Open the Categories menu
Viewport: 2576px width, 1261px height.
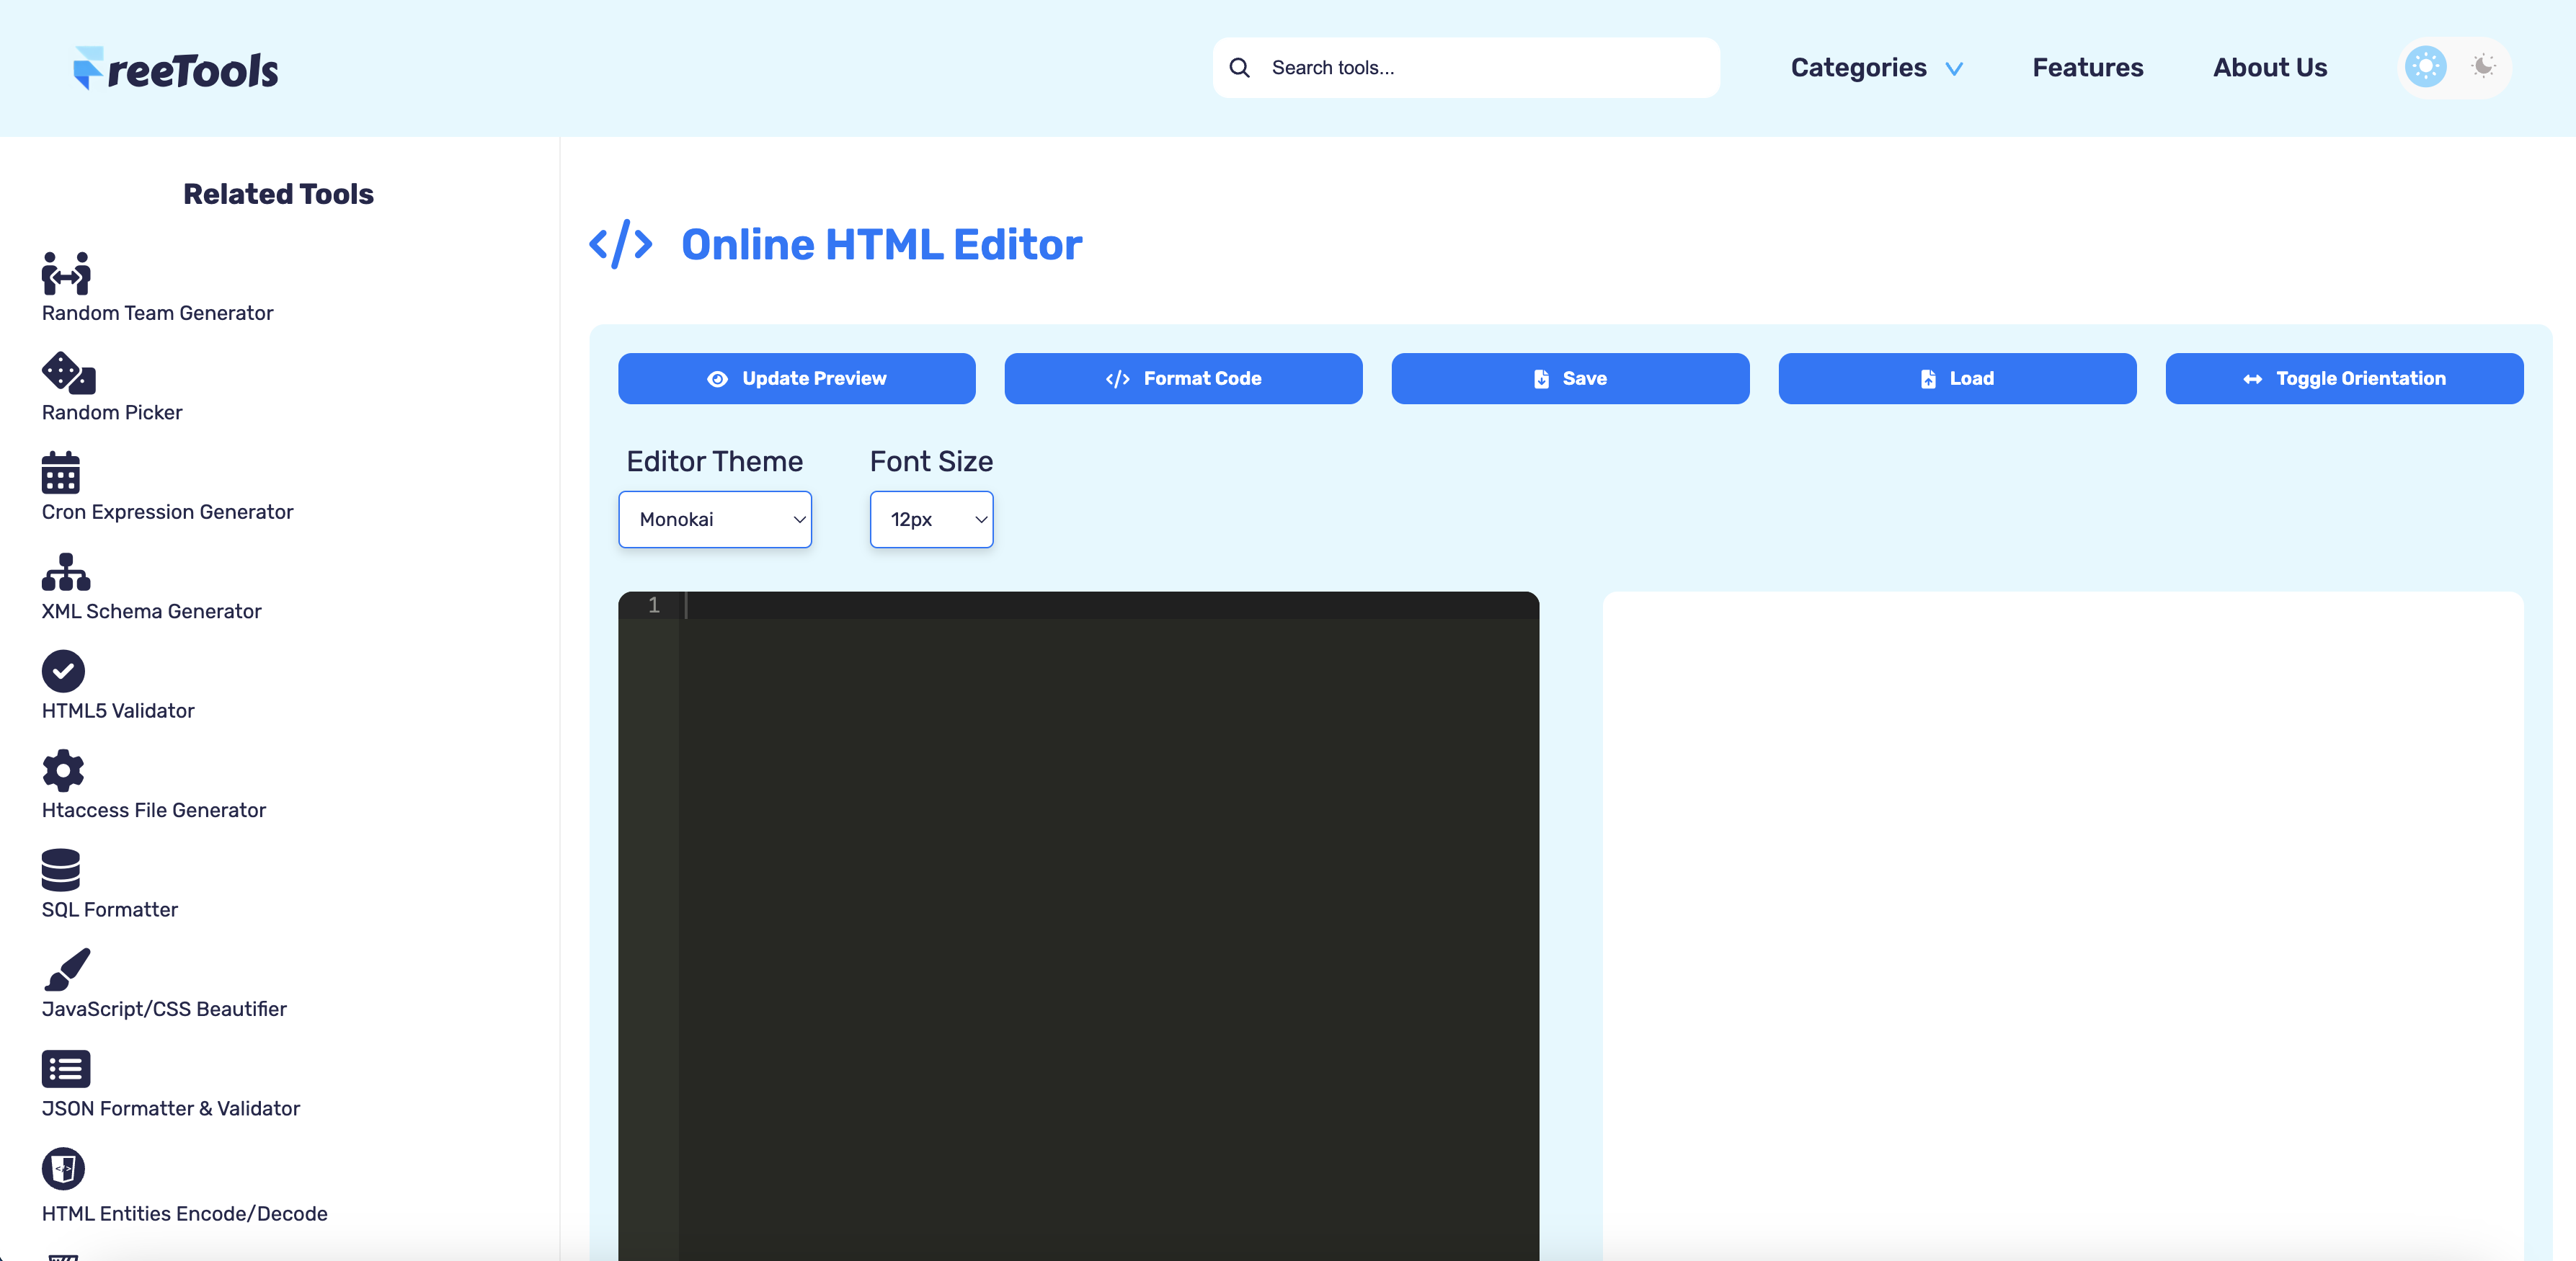1877,67
